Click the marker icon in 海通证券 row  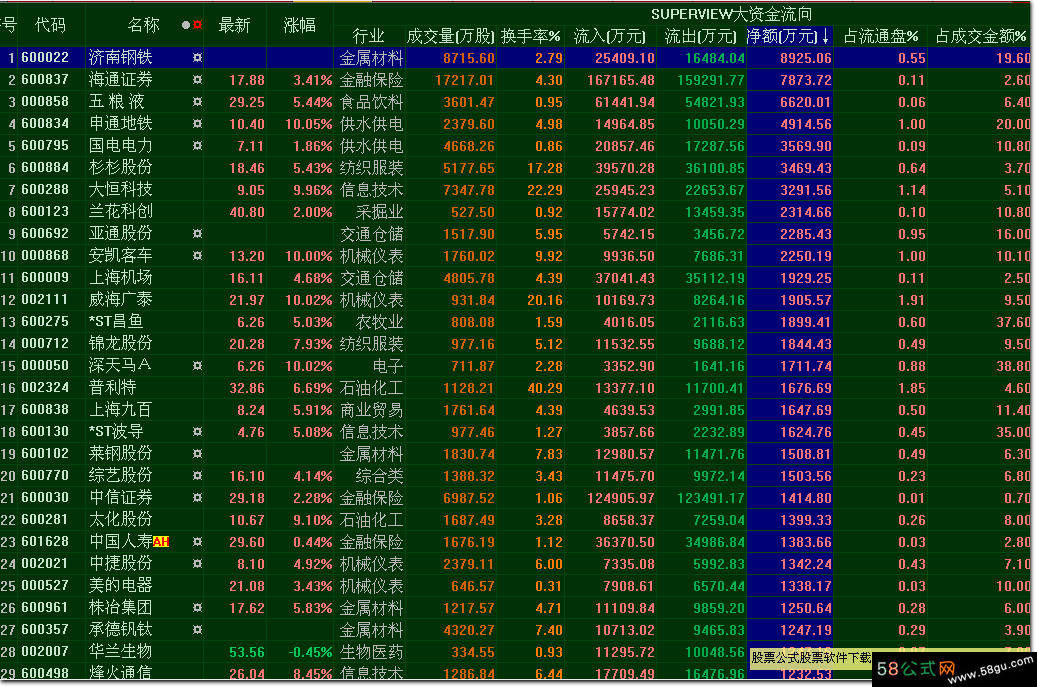tap(197, 80)
